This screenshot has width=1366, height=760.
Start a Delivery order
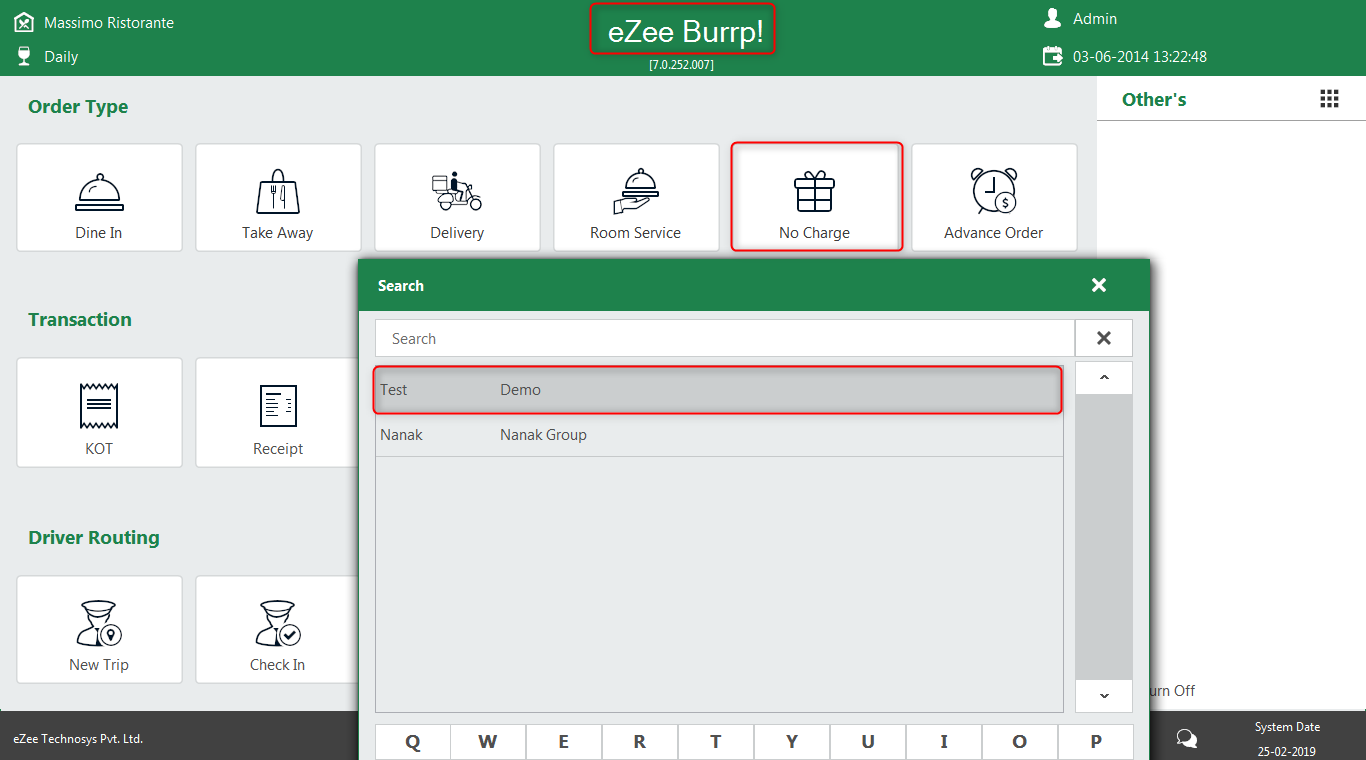coord(457,197)
